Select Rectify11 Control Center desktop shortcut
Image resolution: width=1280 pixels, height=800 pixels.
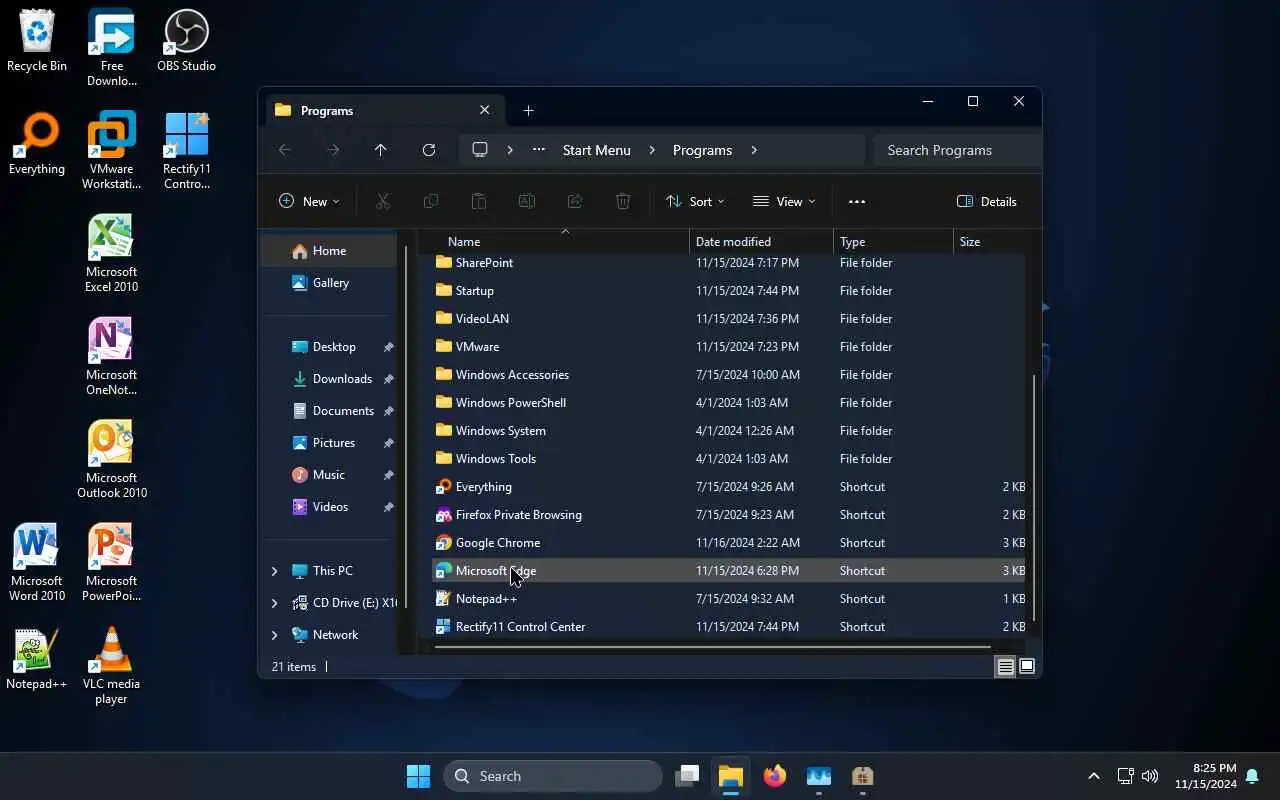(x=186, y=150)
